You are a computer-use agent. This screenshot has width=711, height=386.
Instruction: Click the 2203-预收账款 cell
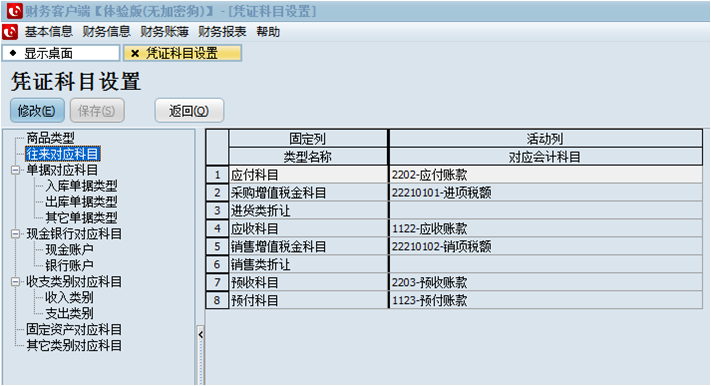click(546, 283)
